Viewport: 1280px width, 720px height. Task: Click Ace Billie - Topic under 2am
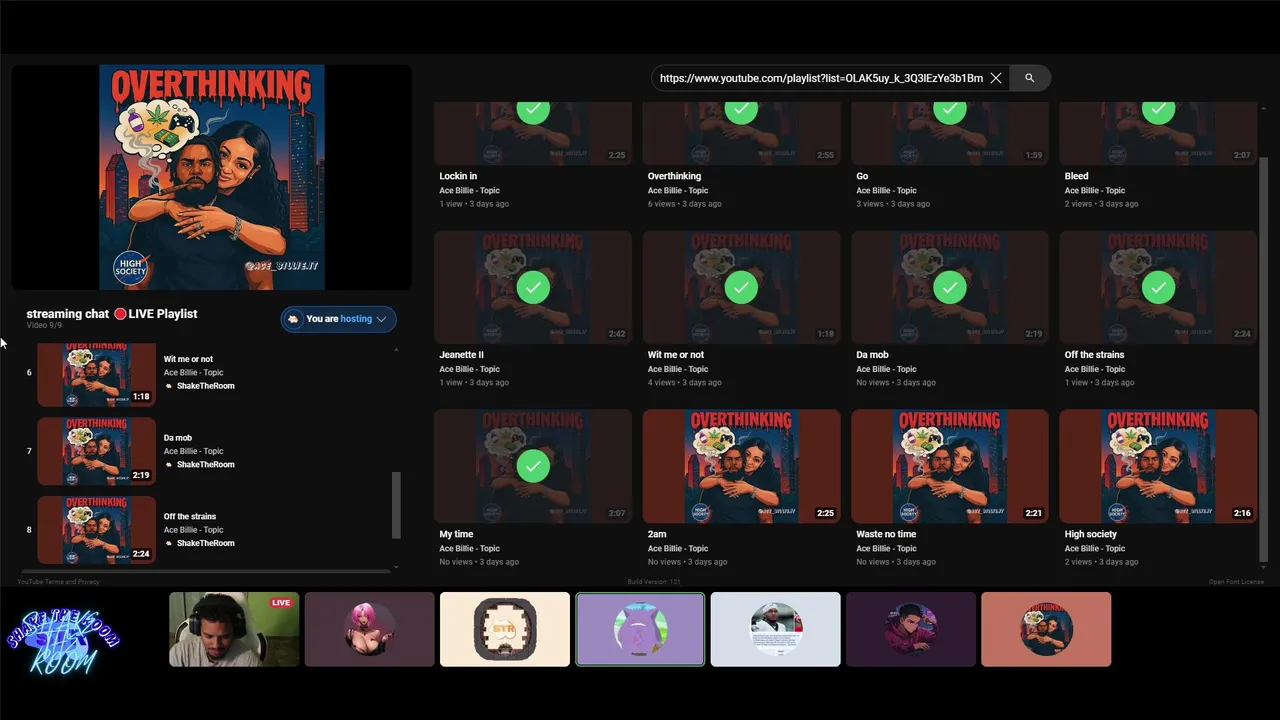point(677,548)
